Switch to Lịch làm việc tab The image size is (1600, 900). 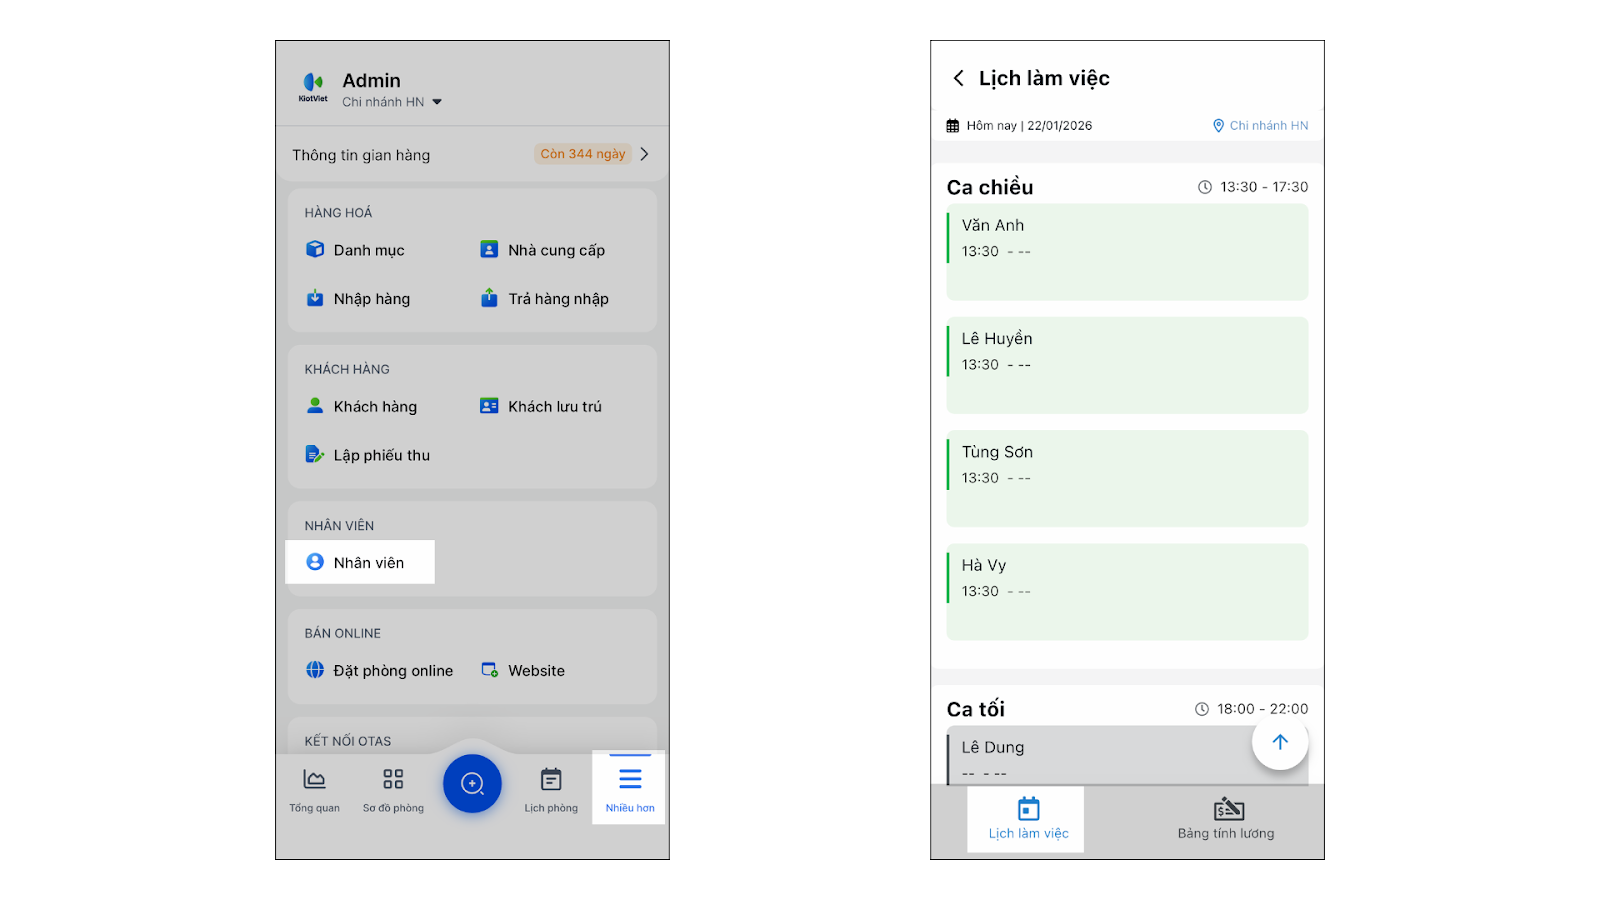pos(1028,819)
